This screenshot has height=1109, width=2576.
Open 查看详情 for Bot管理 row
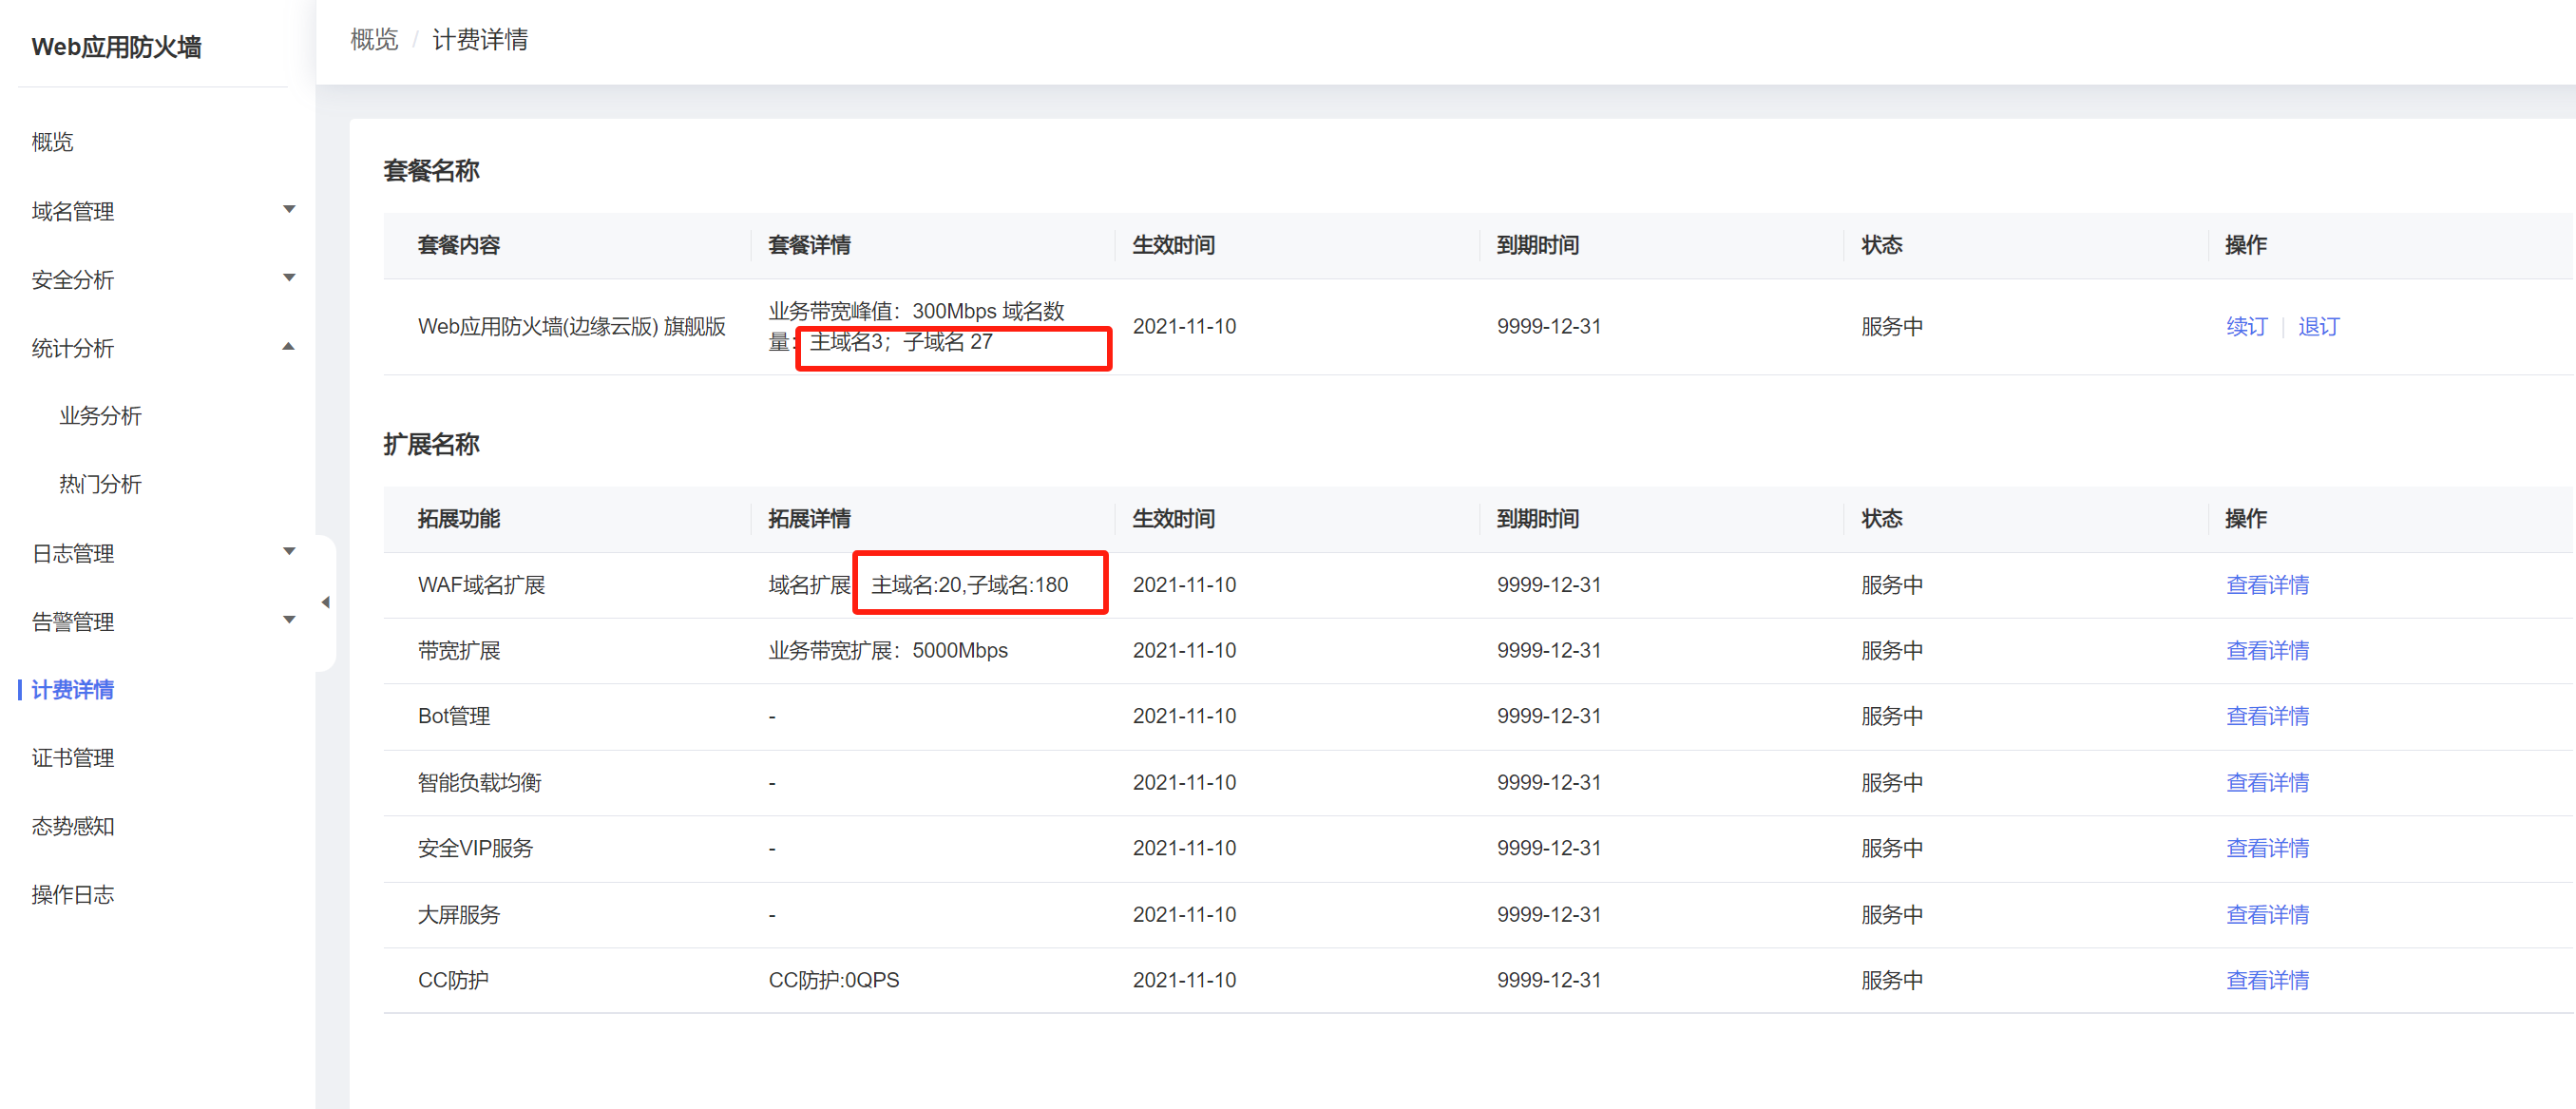pos(2267,717)
